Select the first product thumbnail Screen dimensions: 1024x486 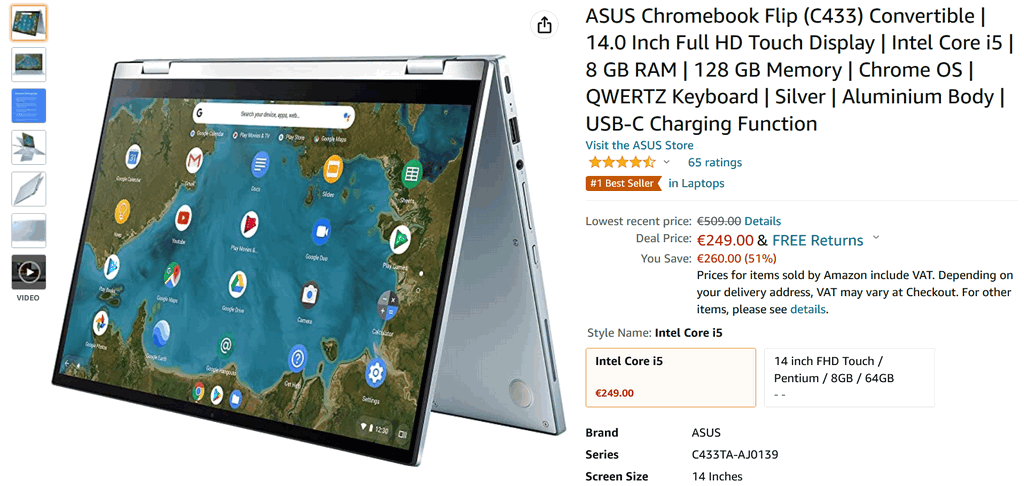tap(29, 23)
